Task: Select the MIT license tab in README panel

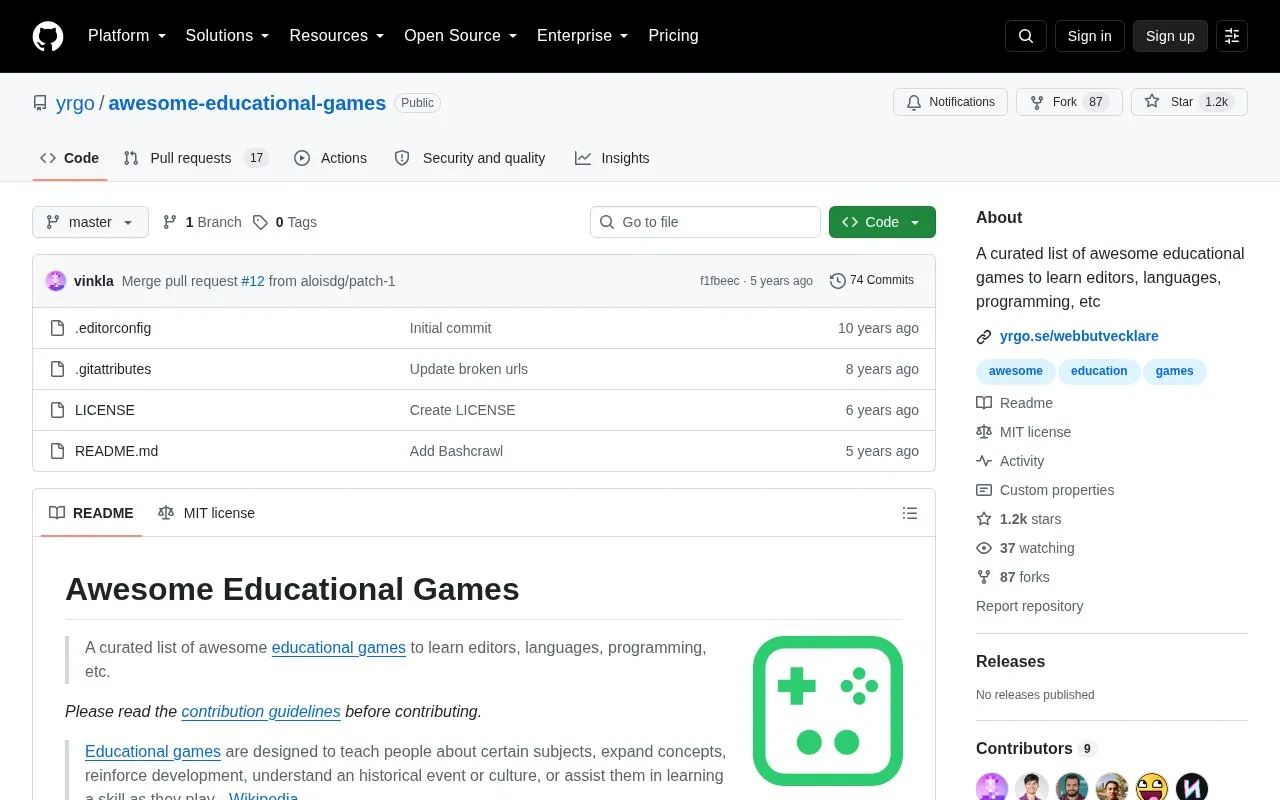Action: (x=207, y=513)
